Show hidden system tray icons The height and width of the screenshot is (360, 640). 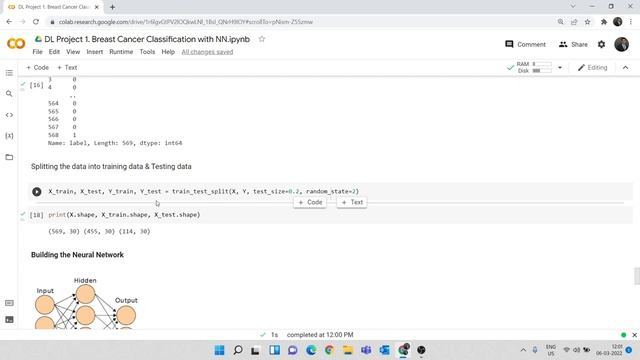point(523,350)
